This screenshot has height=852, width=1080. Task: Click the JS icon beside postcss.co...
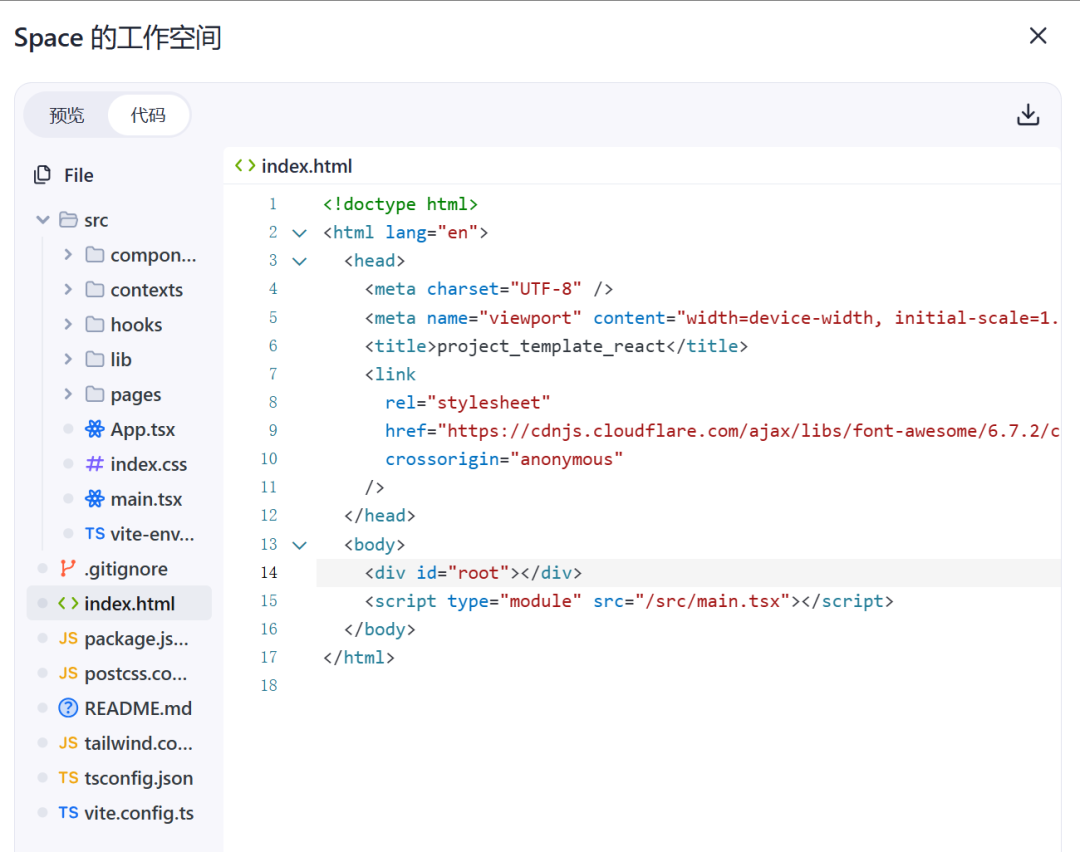[x=68, y=673]
